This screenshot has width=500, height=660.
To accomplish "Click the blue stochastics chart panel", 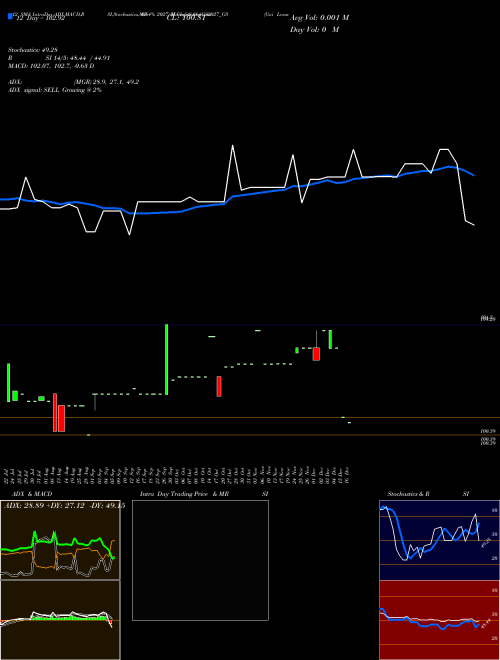I will coord(439,540).
